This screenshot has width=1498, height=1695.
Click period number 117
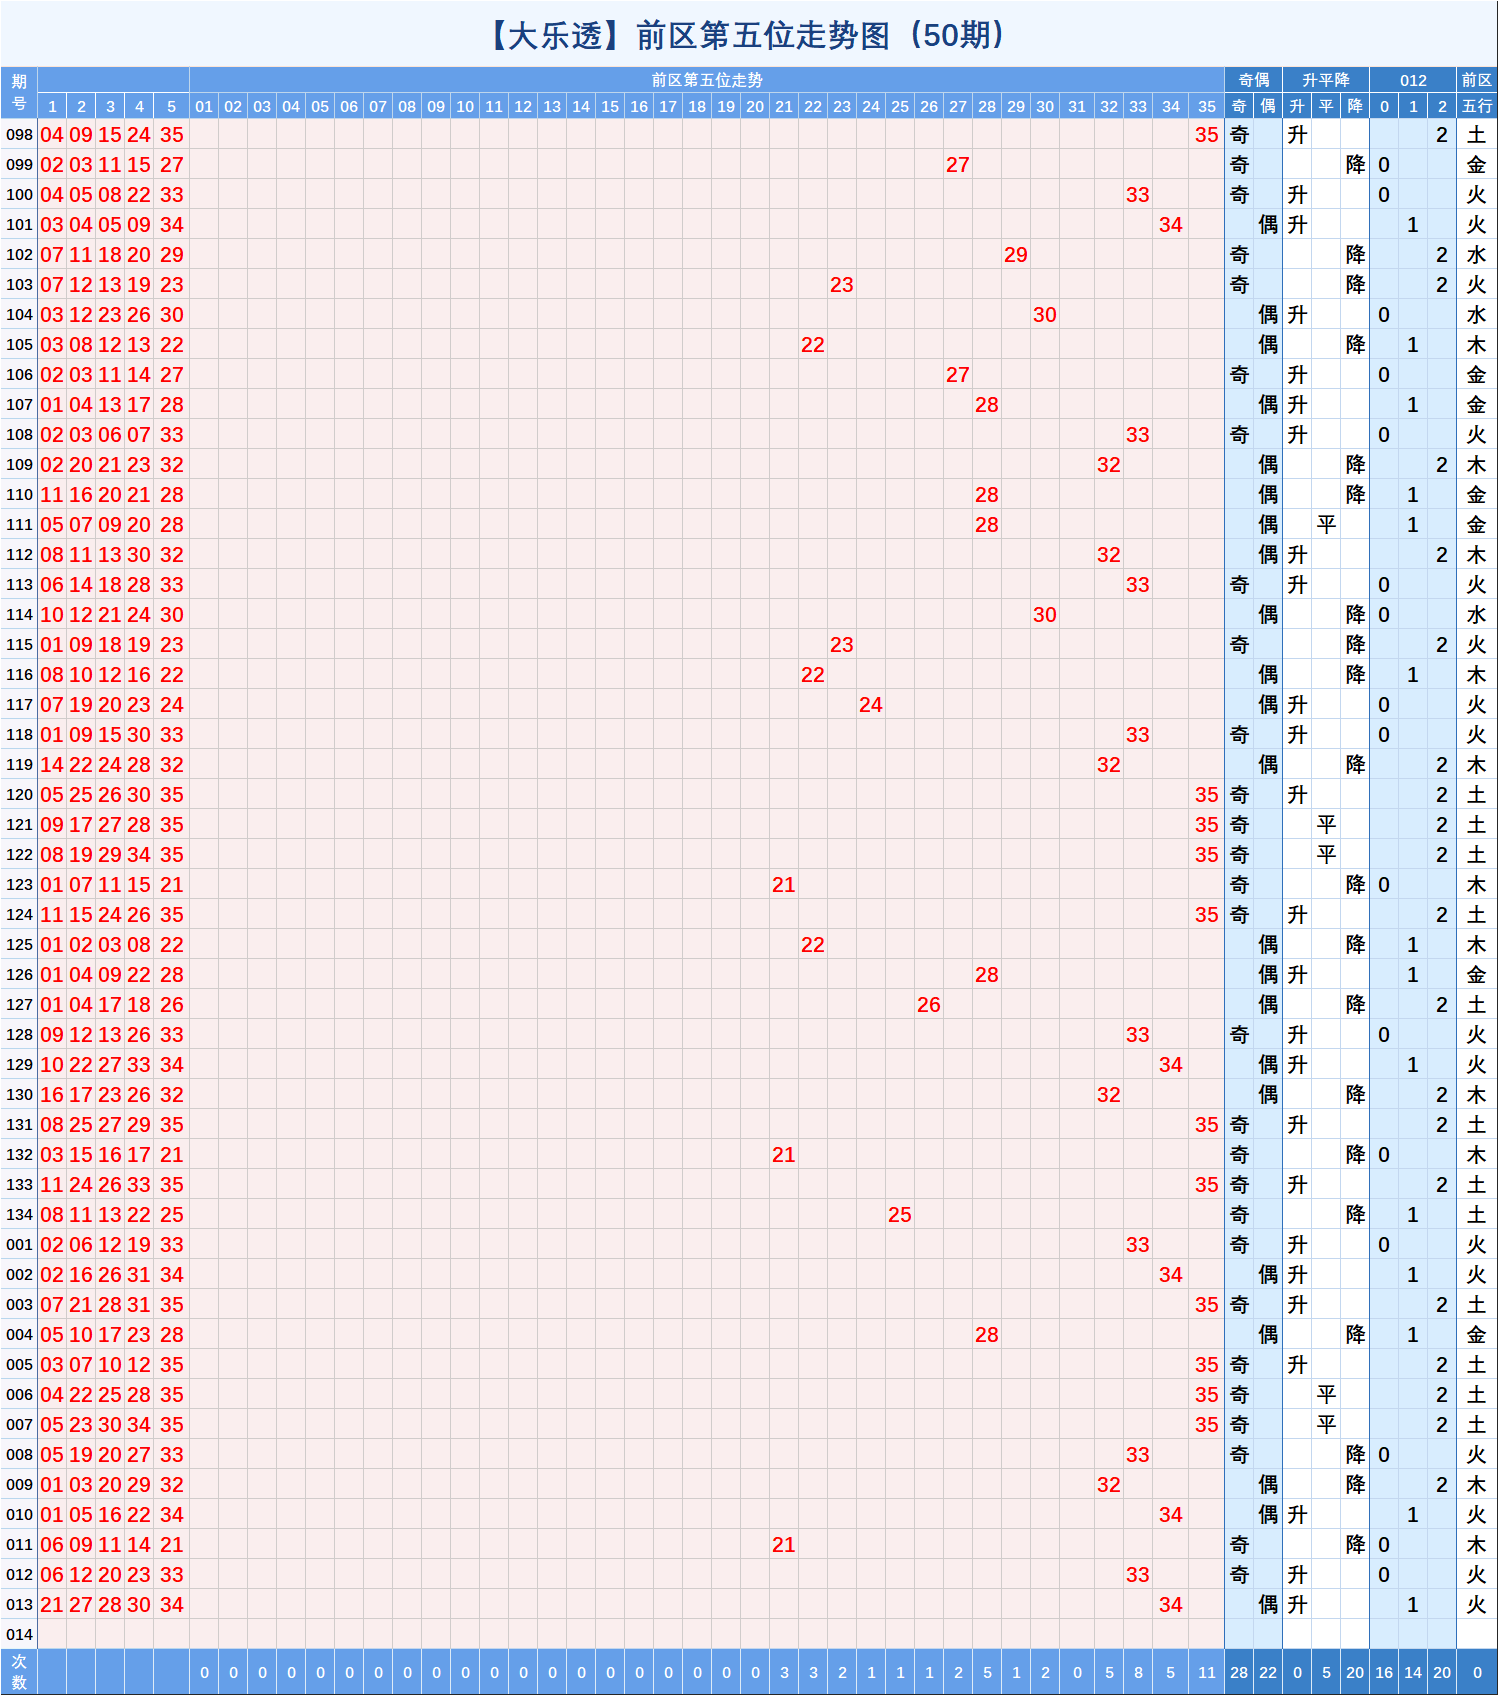click(x=19, y=705)
